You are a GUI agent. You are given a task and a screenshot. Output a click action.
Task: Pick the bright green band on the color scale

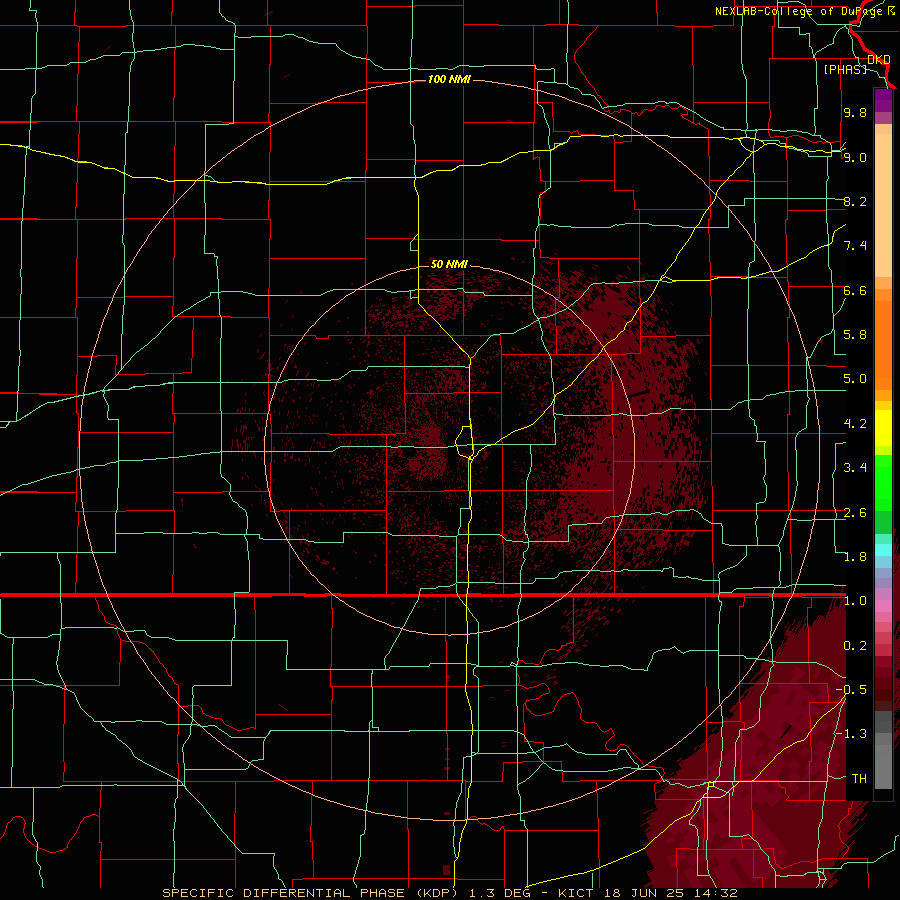tap(883, 483)
